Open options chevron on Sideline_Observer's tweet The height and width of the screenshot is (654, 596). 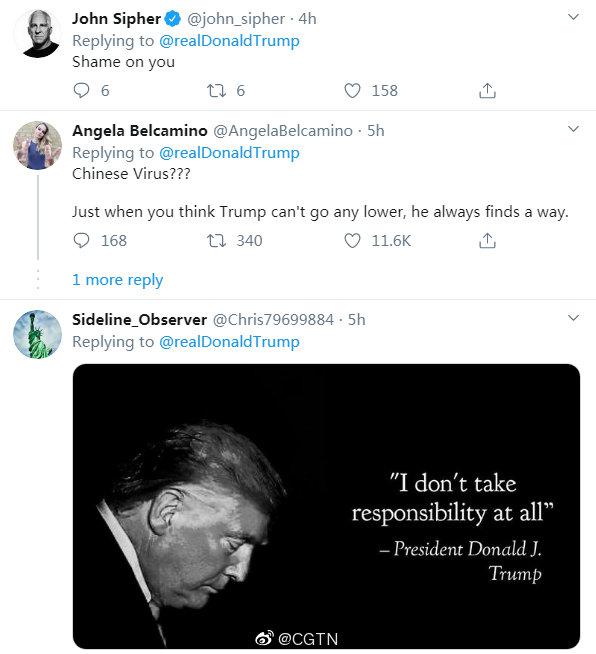[x=573, y=318]
